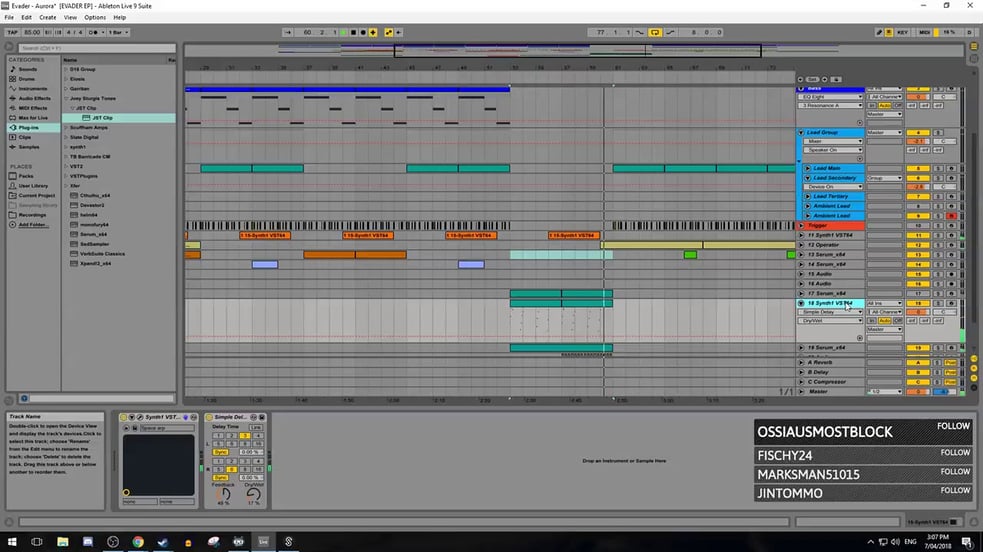The width and height of the screenshot is (983, 552).
Task: Open the Create menu
Action: [x=47, y=17]
